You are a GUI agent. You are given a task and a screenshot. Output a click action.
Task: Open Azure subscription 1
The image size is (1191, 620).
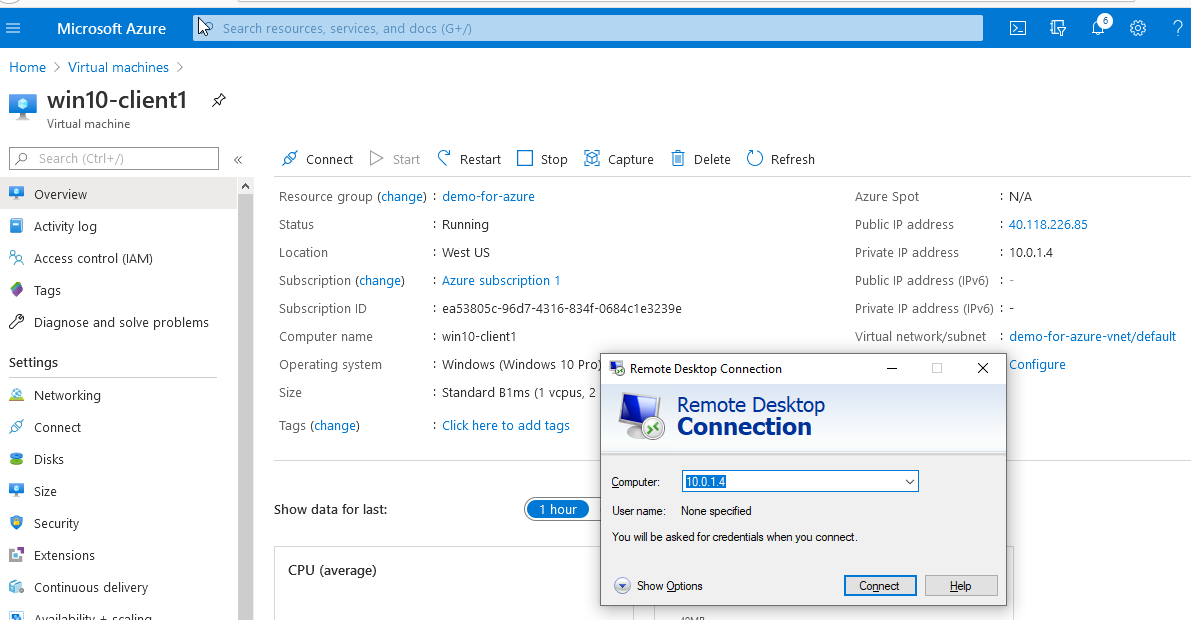tap(501, 280)
